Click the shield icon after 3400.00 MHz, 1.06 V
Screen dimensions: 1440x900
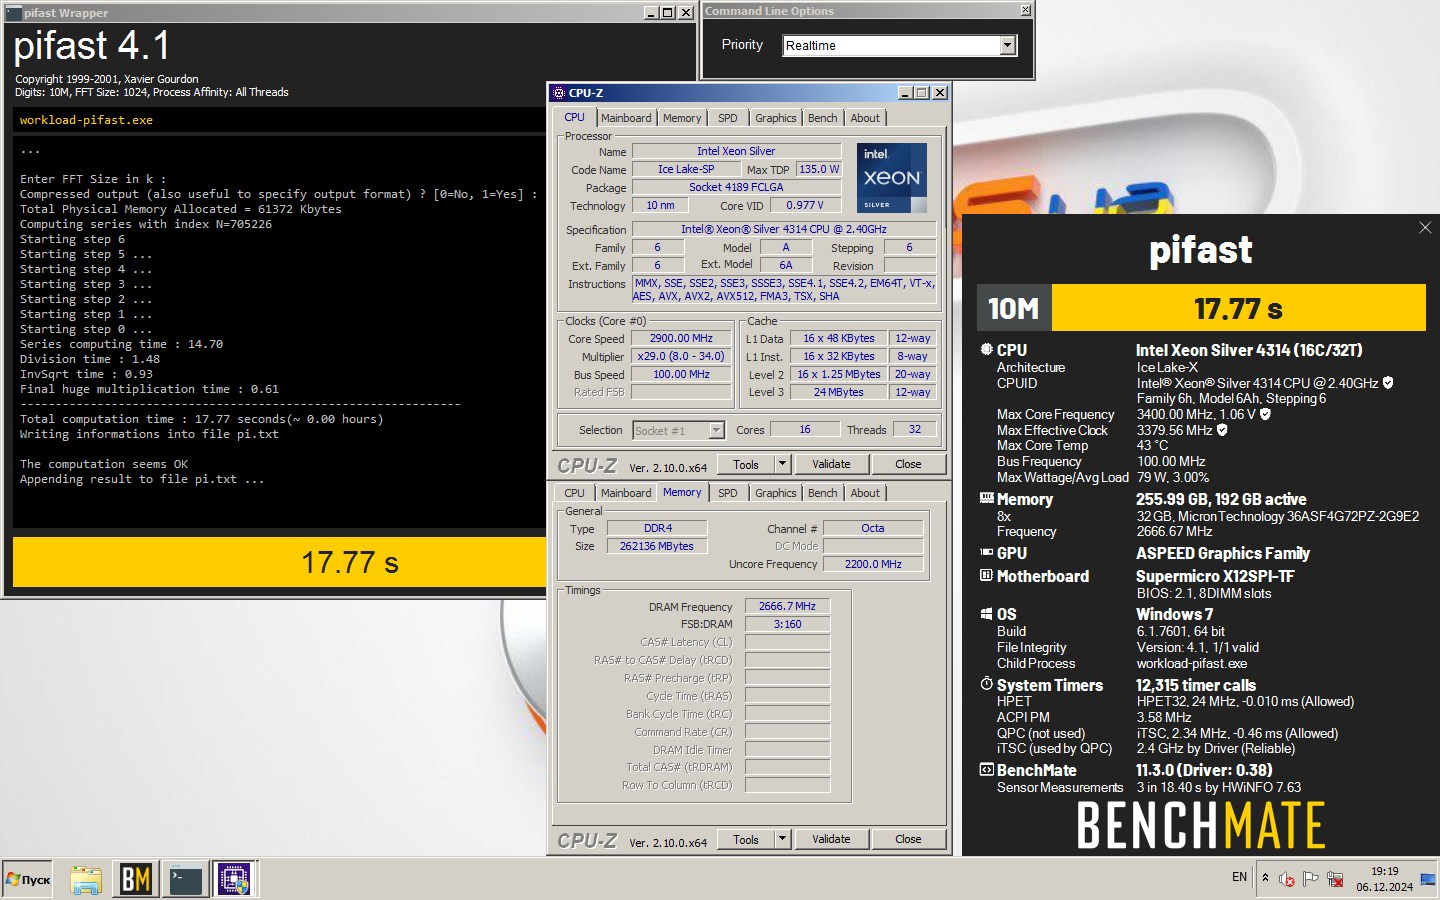coord(1265,414)
